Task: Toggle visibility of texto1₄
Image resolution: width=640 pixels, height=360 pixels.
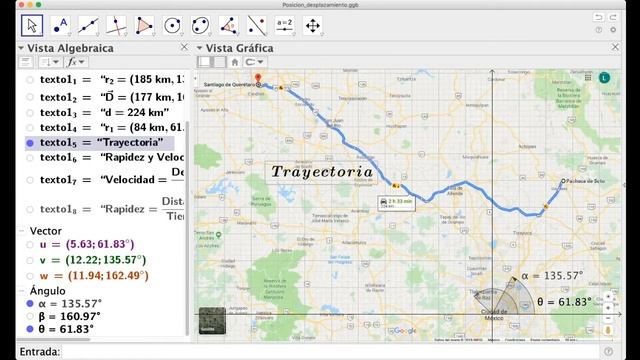Action: click(30, 128)
